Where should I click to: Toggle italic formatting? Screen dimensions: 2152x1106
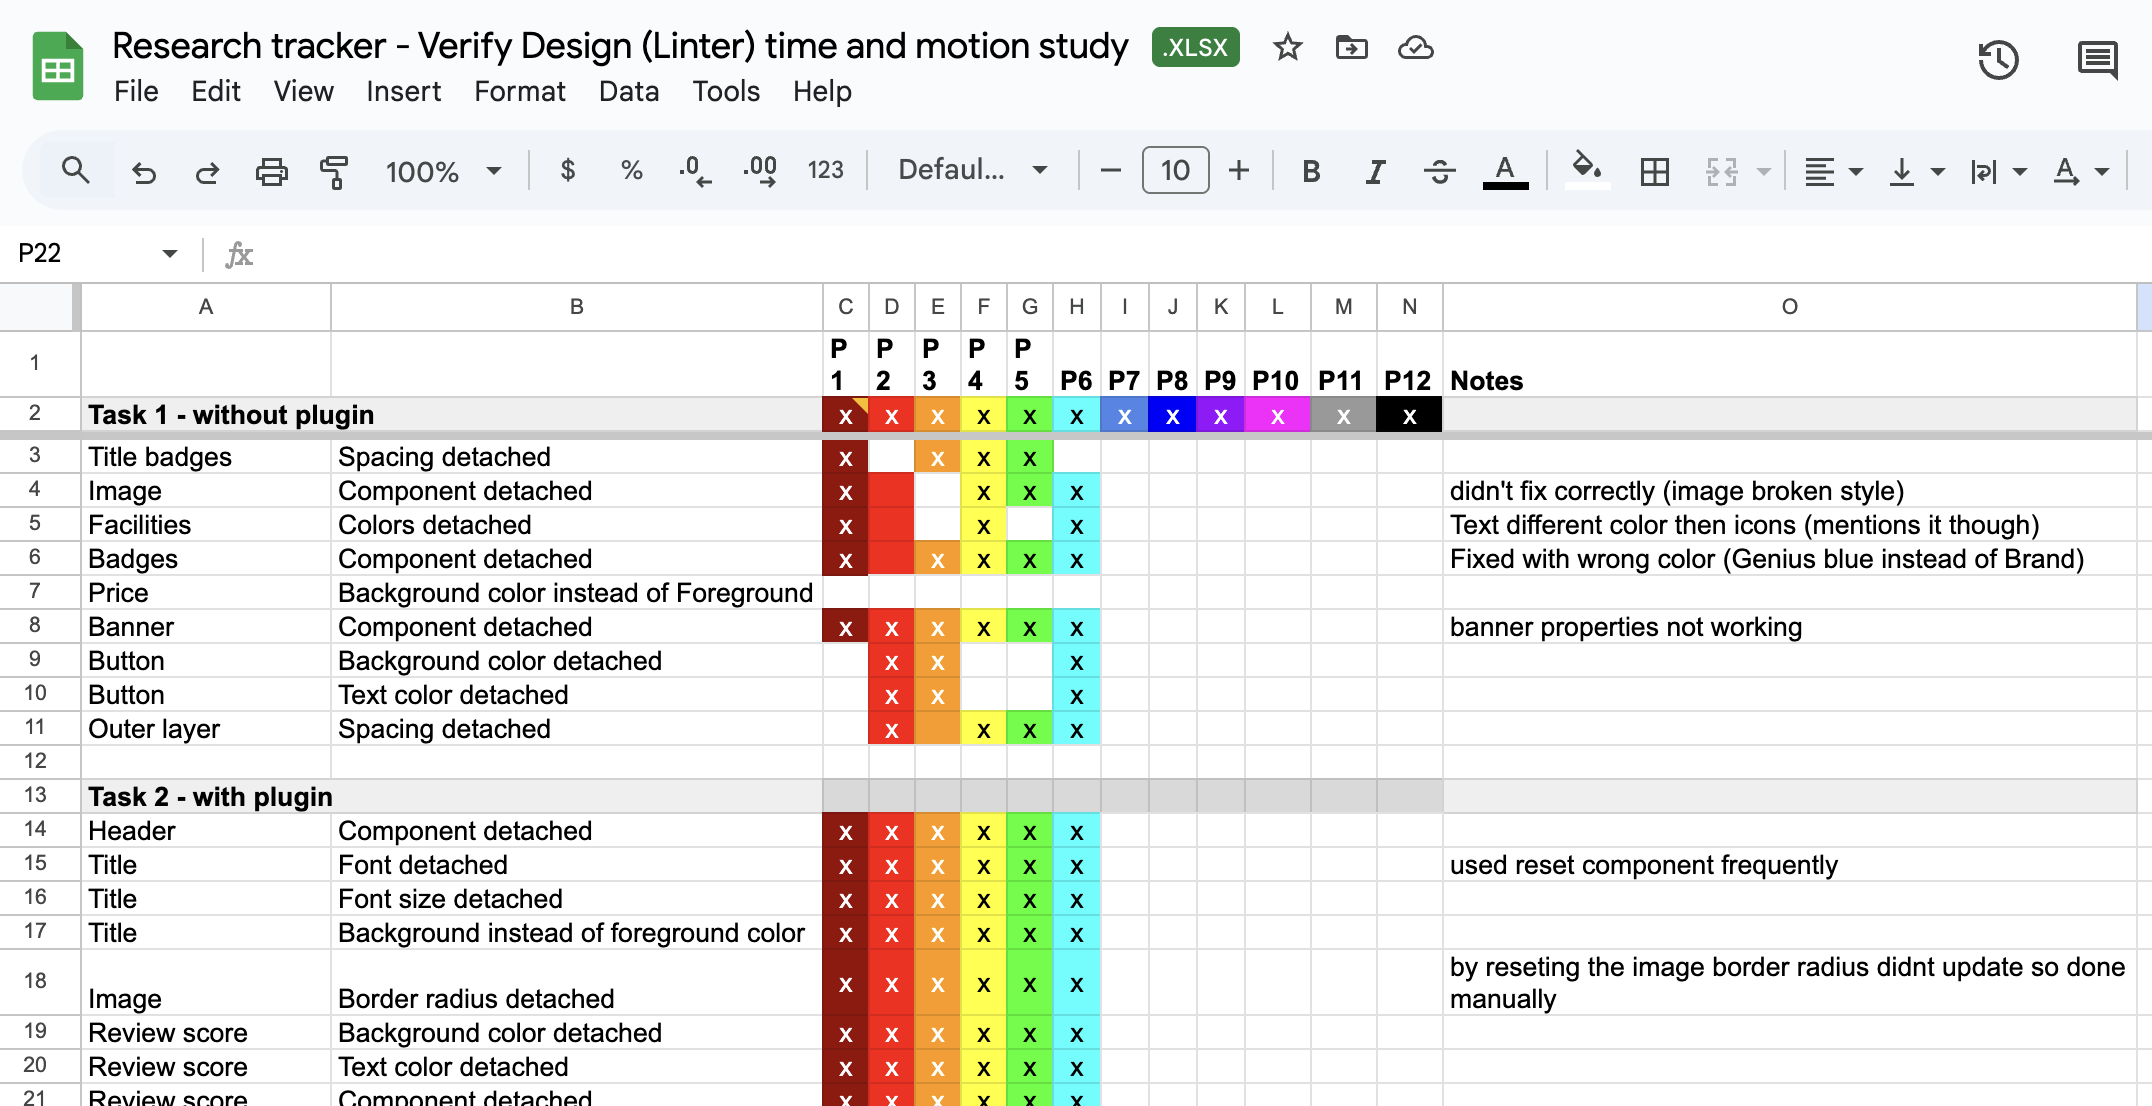(x=1374, y=170)
